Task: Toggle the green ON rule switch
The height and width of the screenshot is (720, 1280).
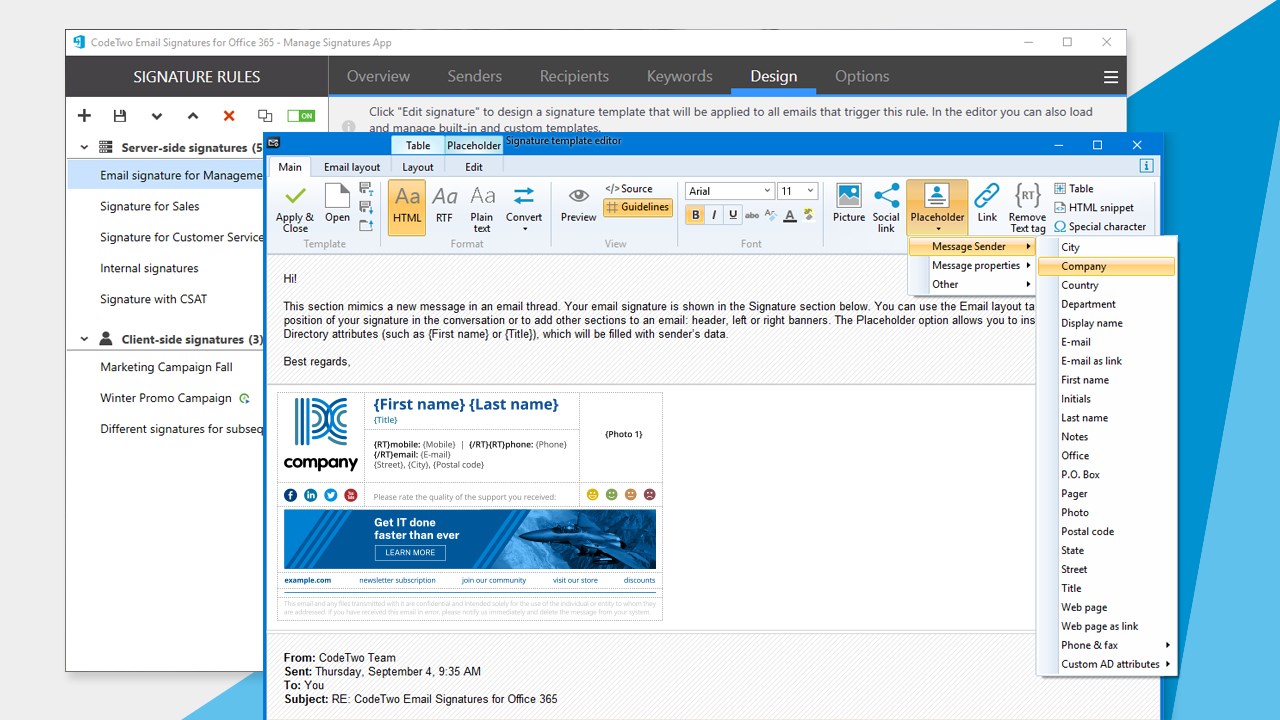Action: coord(301,116)
